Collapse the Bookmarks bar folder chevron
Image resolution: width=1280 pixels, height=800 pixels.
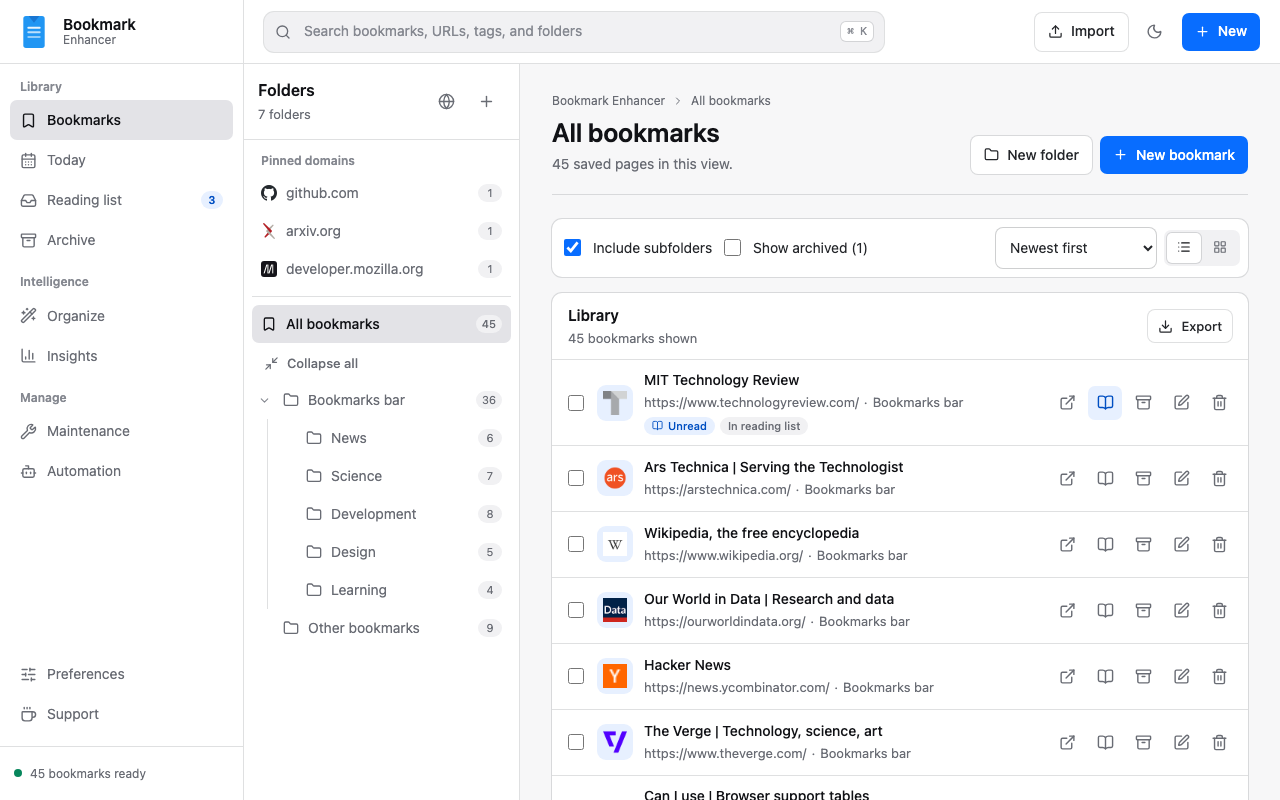click(x=265, y=400)
